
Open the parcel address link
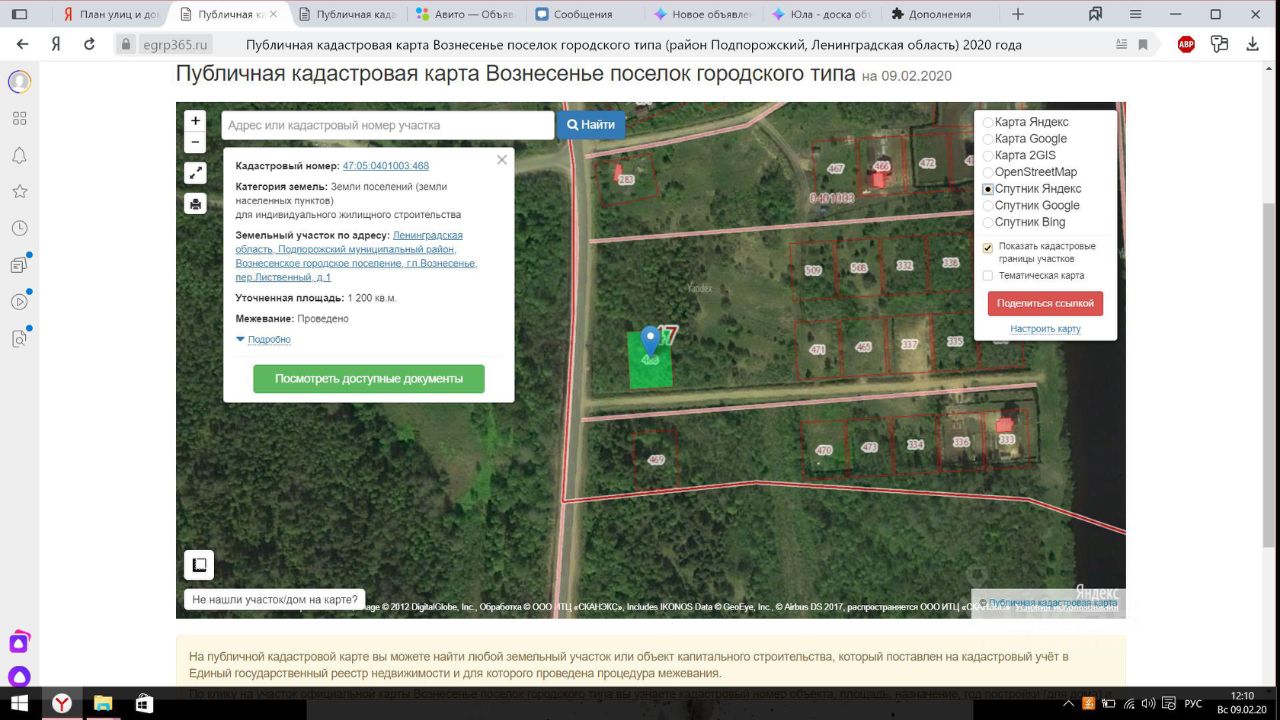[x=356, y=256]
